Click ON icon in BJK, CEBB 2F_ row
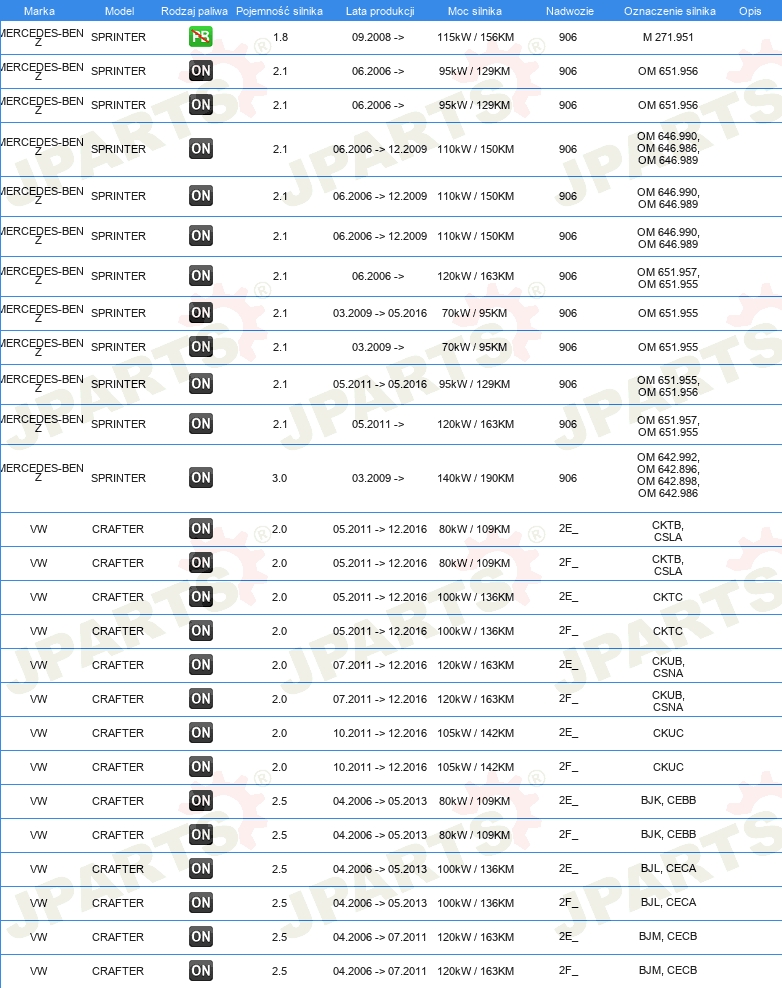 click(200, 835)
